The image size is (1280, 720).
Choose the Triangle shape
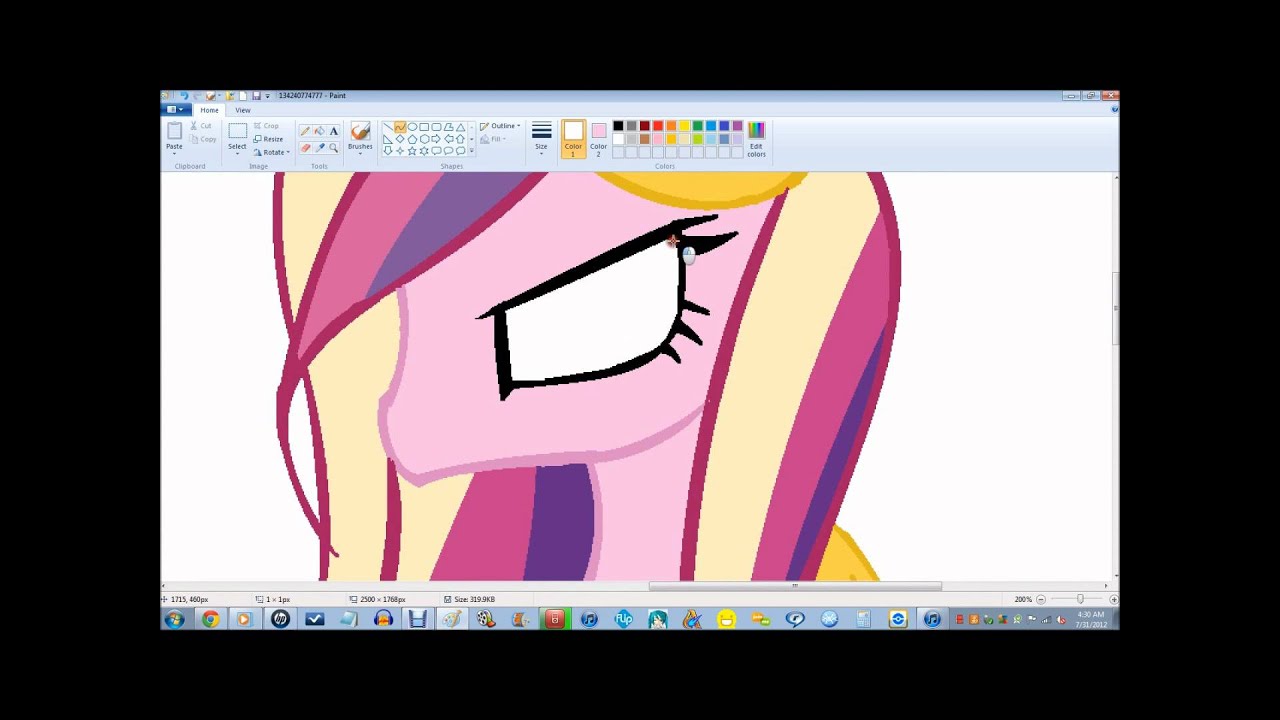(x=461, y=127)
